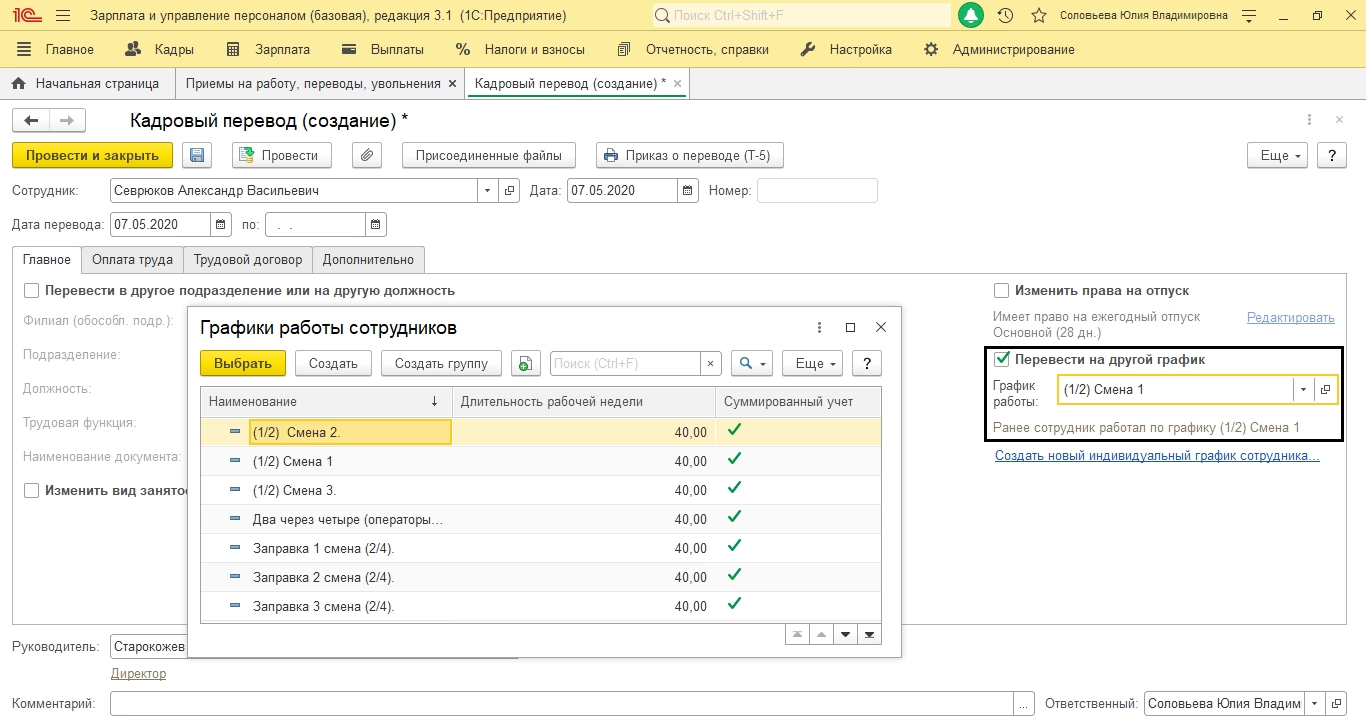Click the Создать новый индивидуальный график link
Image resolution: width=1366 pixels, height=728 pixels.
pos(1157,456)
